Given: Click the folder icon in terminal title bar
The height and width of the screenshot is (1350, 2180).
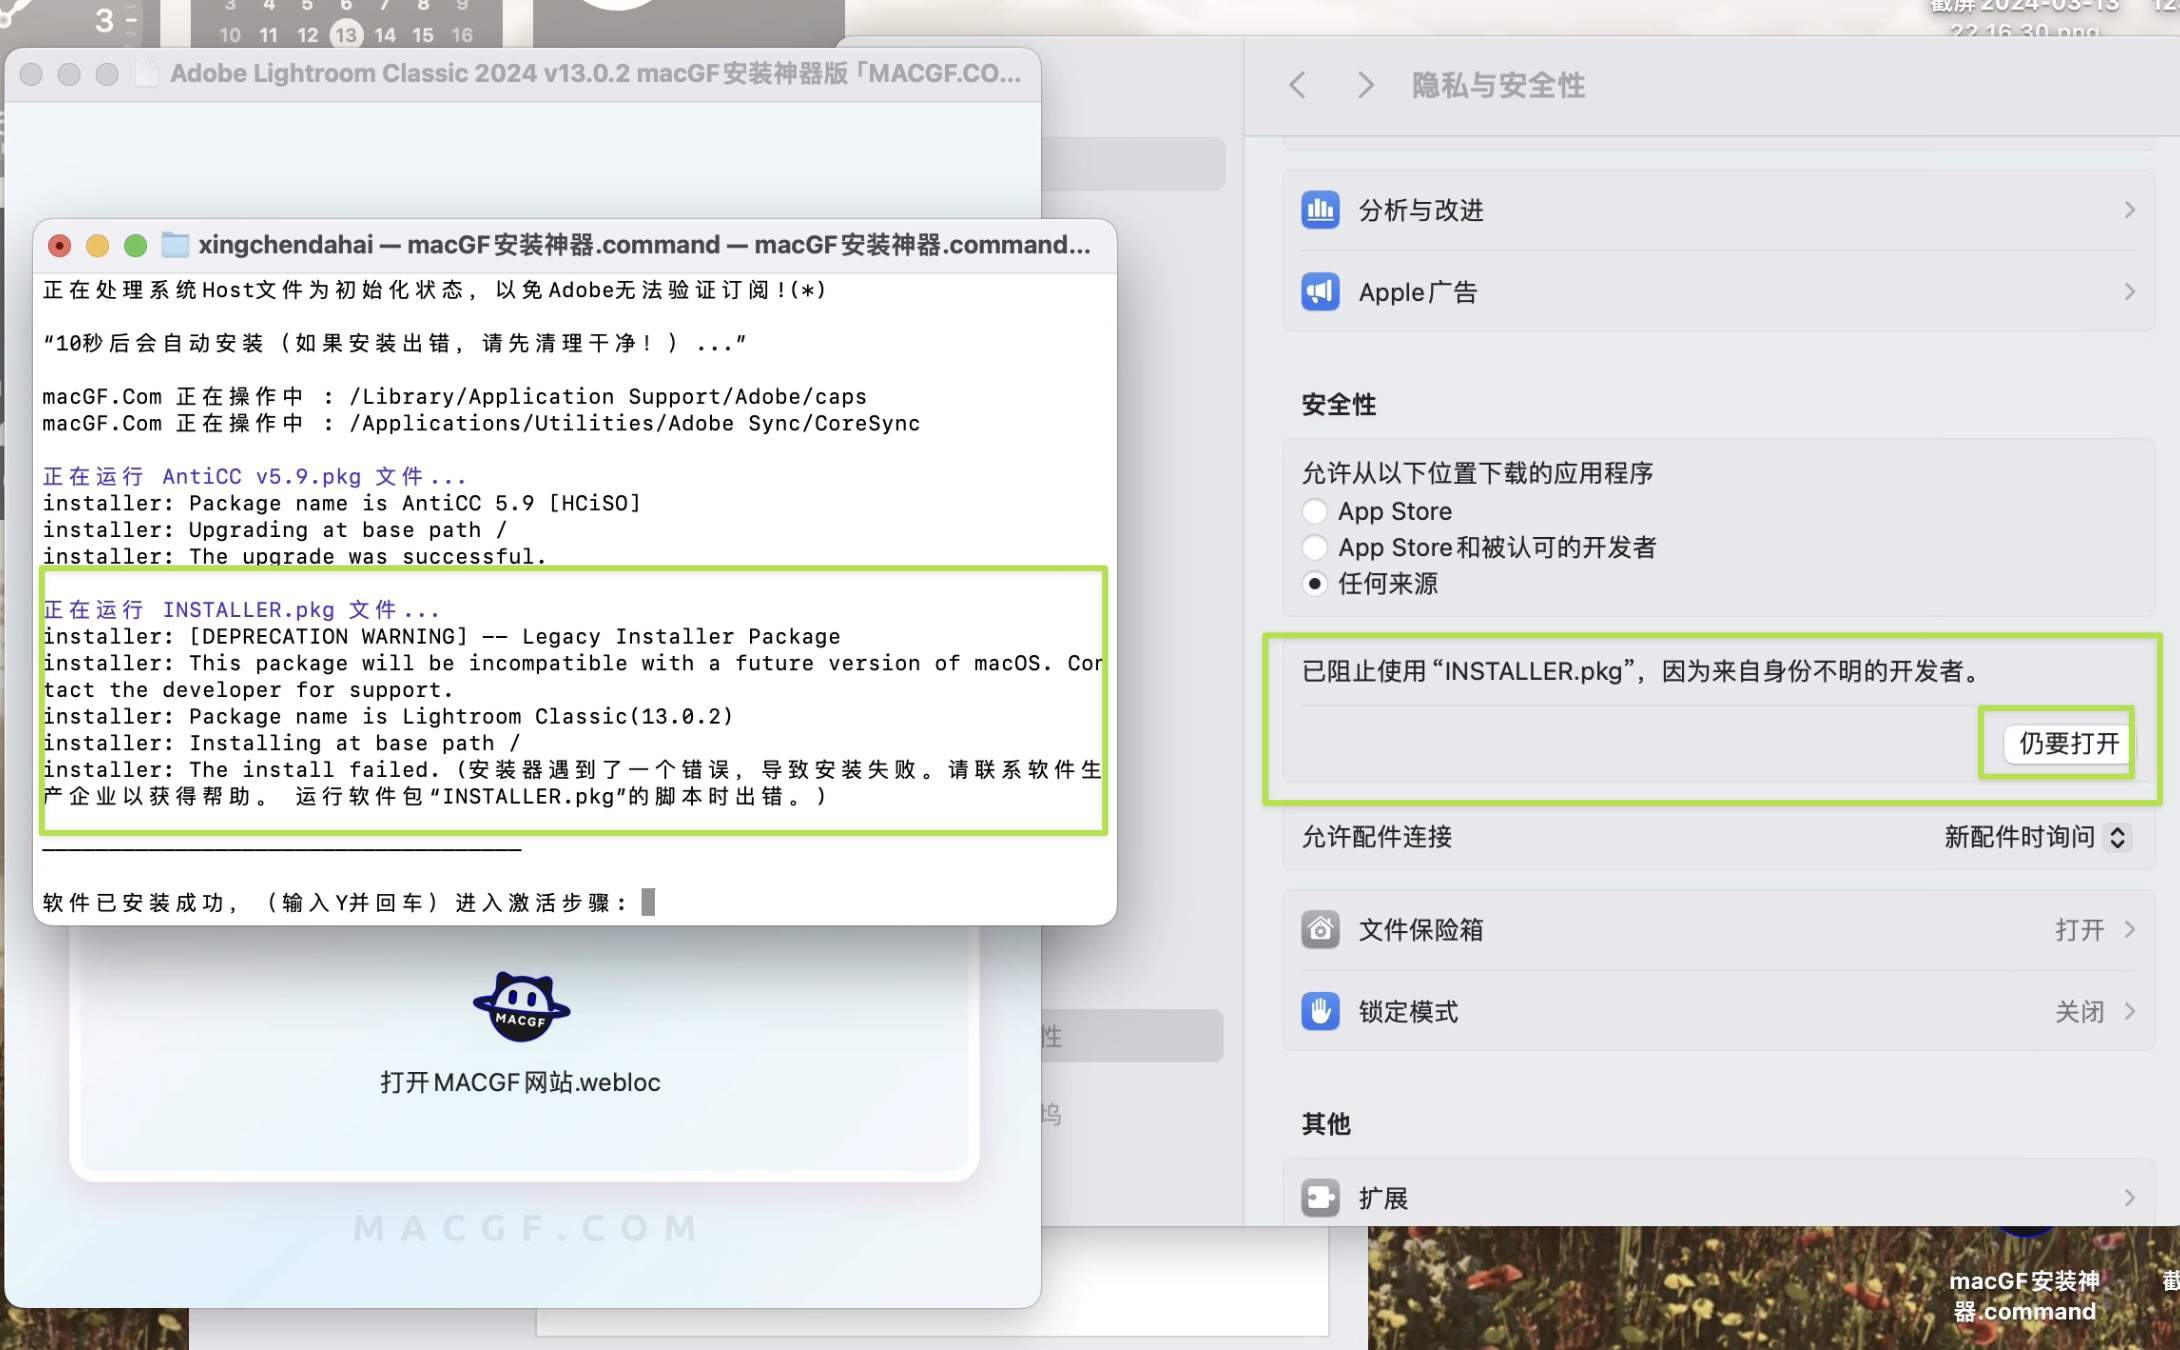Looking at the screenshot, I should click(x=175, y=245).
